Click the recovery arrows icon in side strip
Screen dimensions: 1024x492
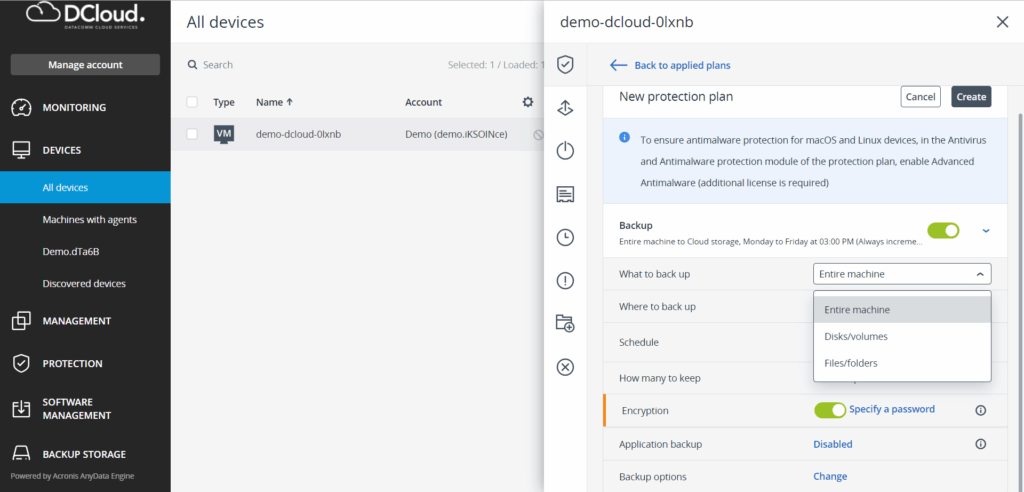[565, 108]
